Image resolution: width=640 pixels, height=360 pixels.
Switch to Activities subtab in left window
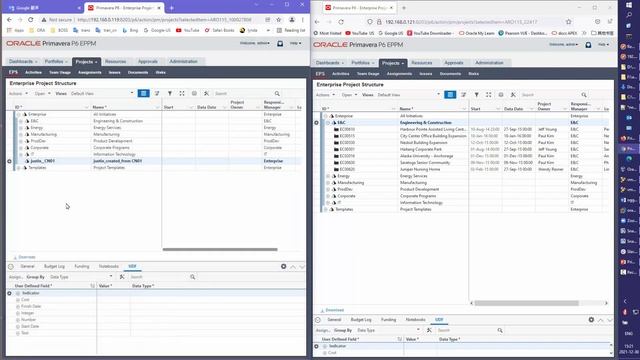pos(33,72)
